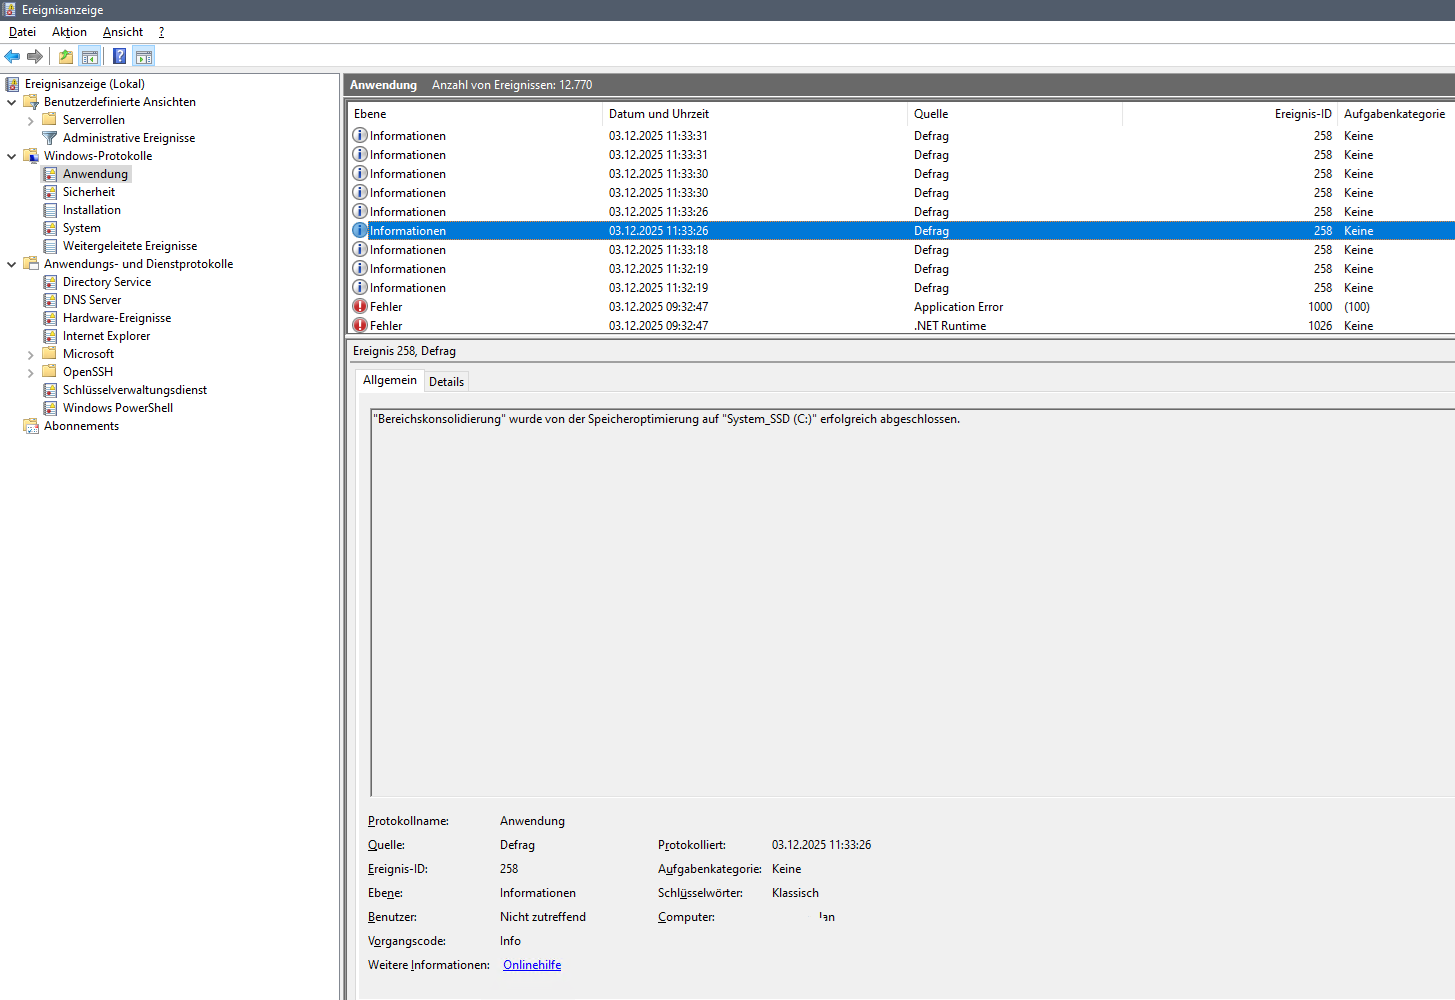Click the forward arrow toolbar icon
1455x1000 pixels.
click(35, 57)
